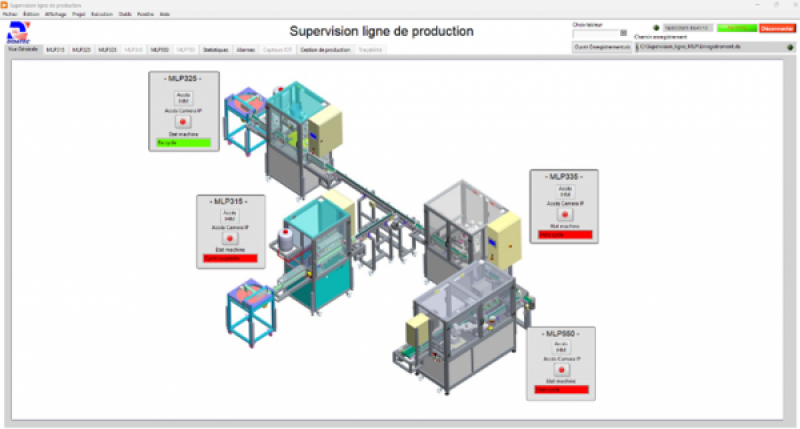Click the Choix tableur label
The height and width of the screenshot is (429, 800).
pos(587,24)
